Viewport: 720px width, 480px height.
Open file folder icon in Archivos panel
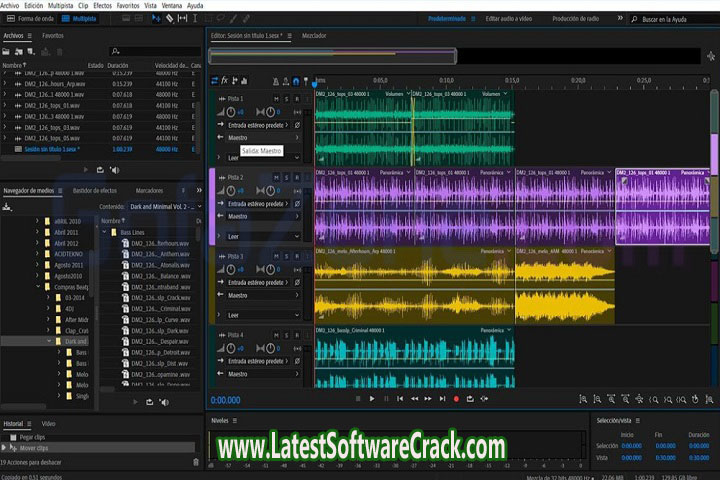6,51
